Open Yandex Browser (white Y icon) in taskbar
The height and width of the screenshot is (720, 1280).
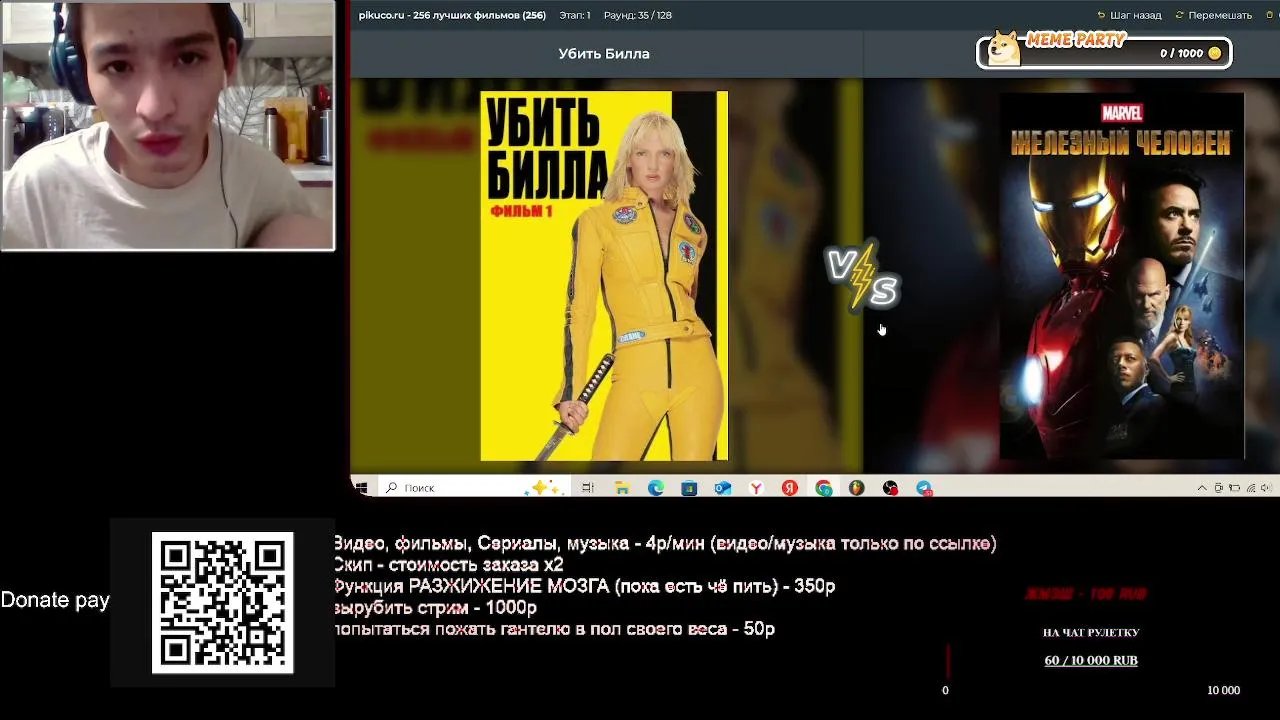756,487
